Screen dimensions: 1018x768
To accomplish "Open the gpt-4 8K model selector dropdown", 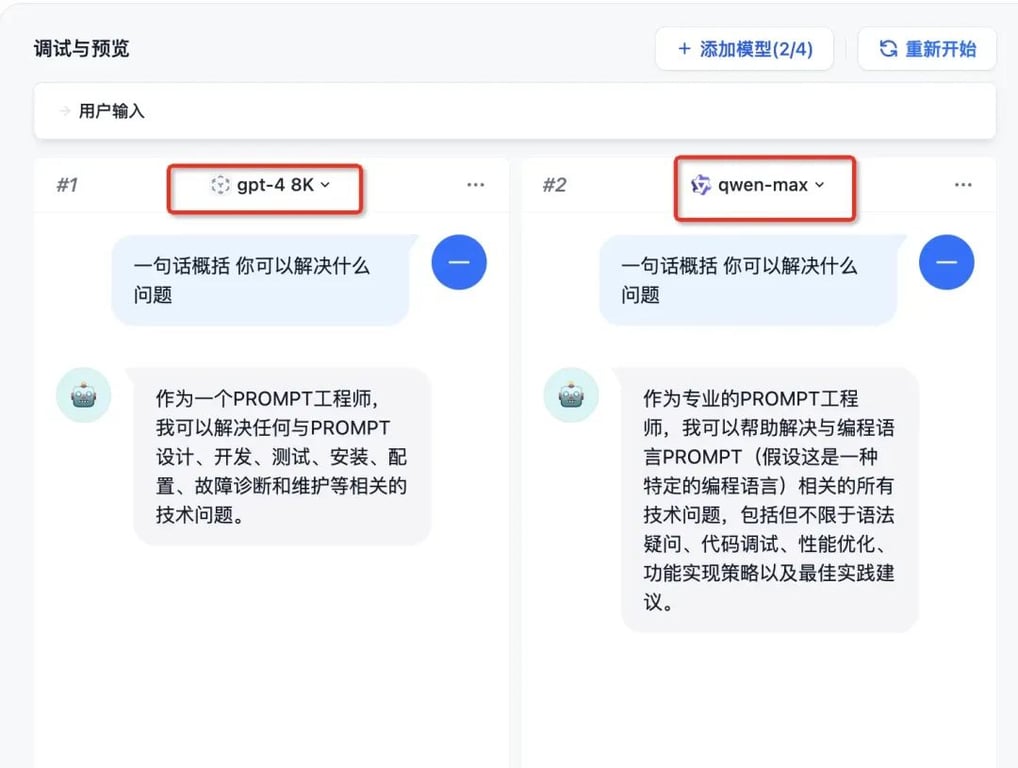I will (x=264, y=184).
